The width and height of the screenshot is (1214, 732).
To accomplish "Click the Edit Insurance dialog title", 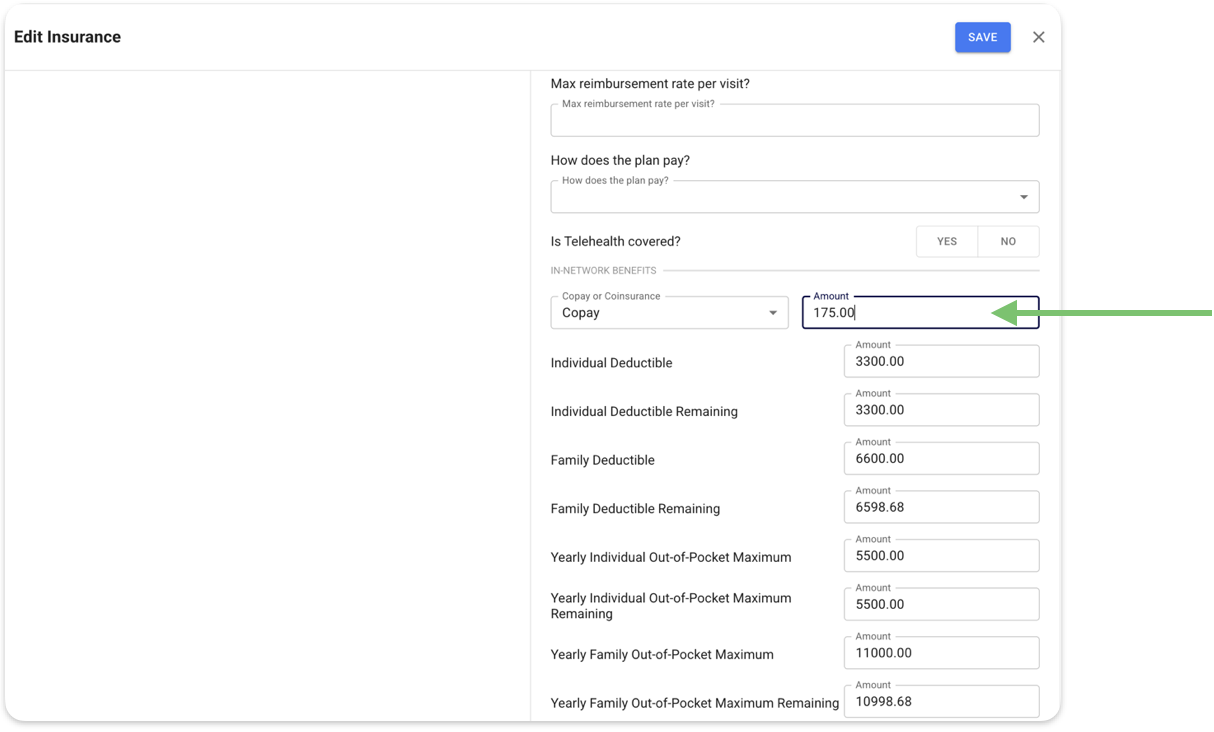I will (x=67, y=37).
